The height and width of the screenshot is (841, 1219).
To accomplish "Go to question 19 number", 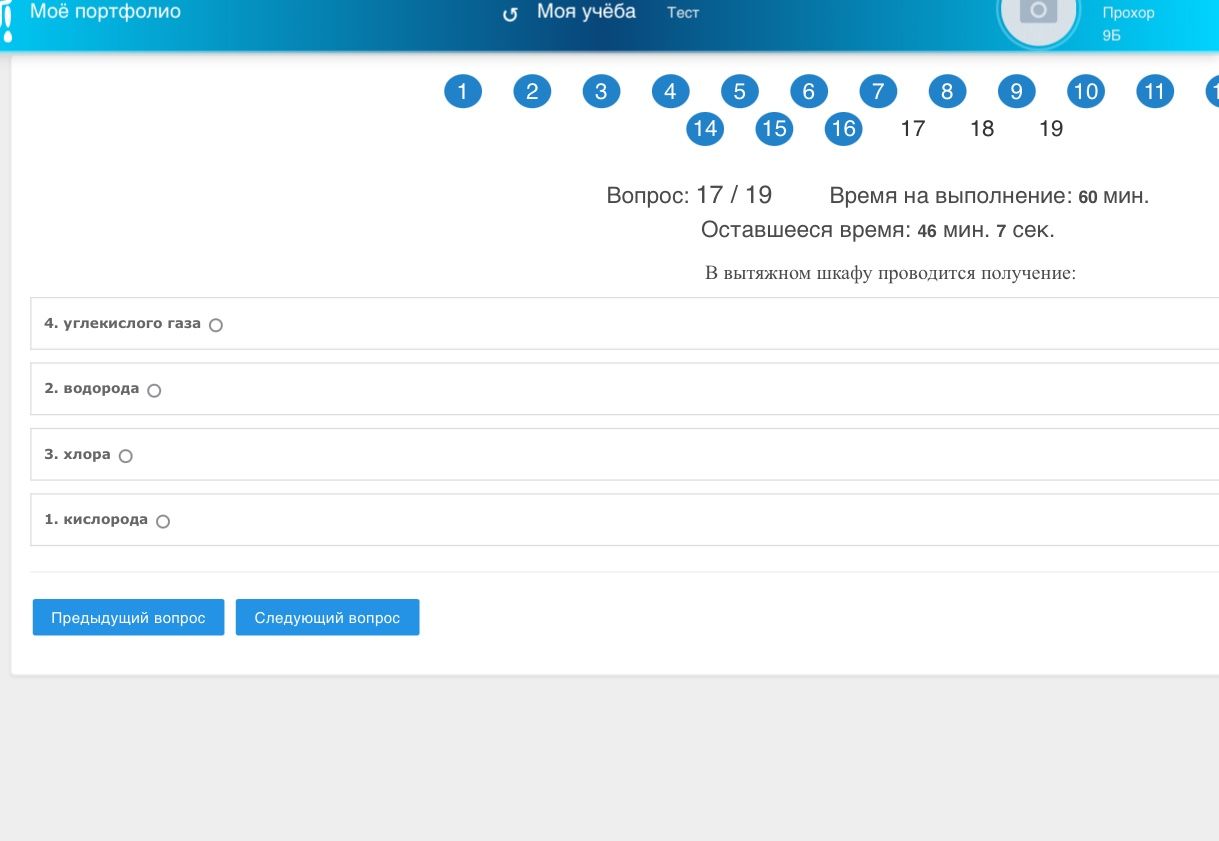I will (x=1051, y=128).
